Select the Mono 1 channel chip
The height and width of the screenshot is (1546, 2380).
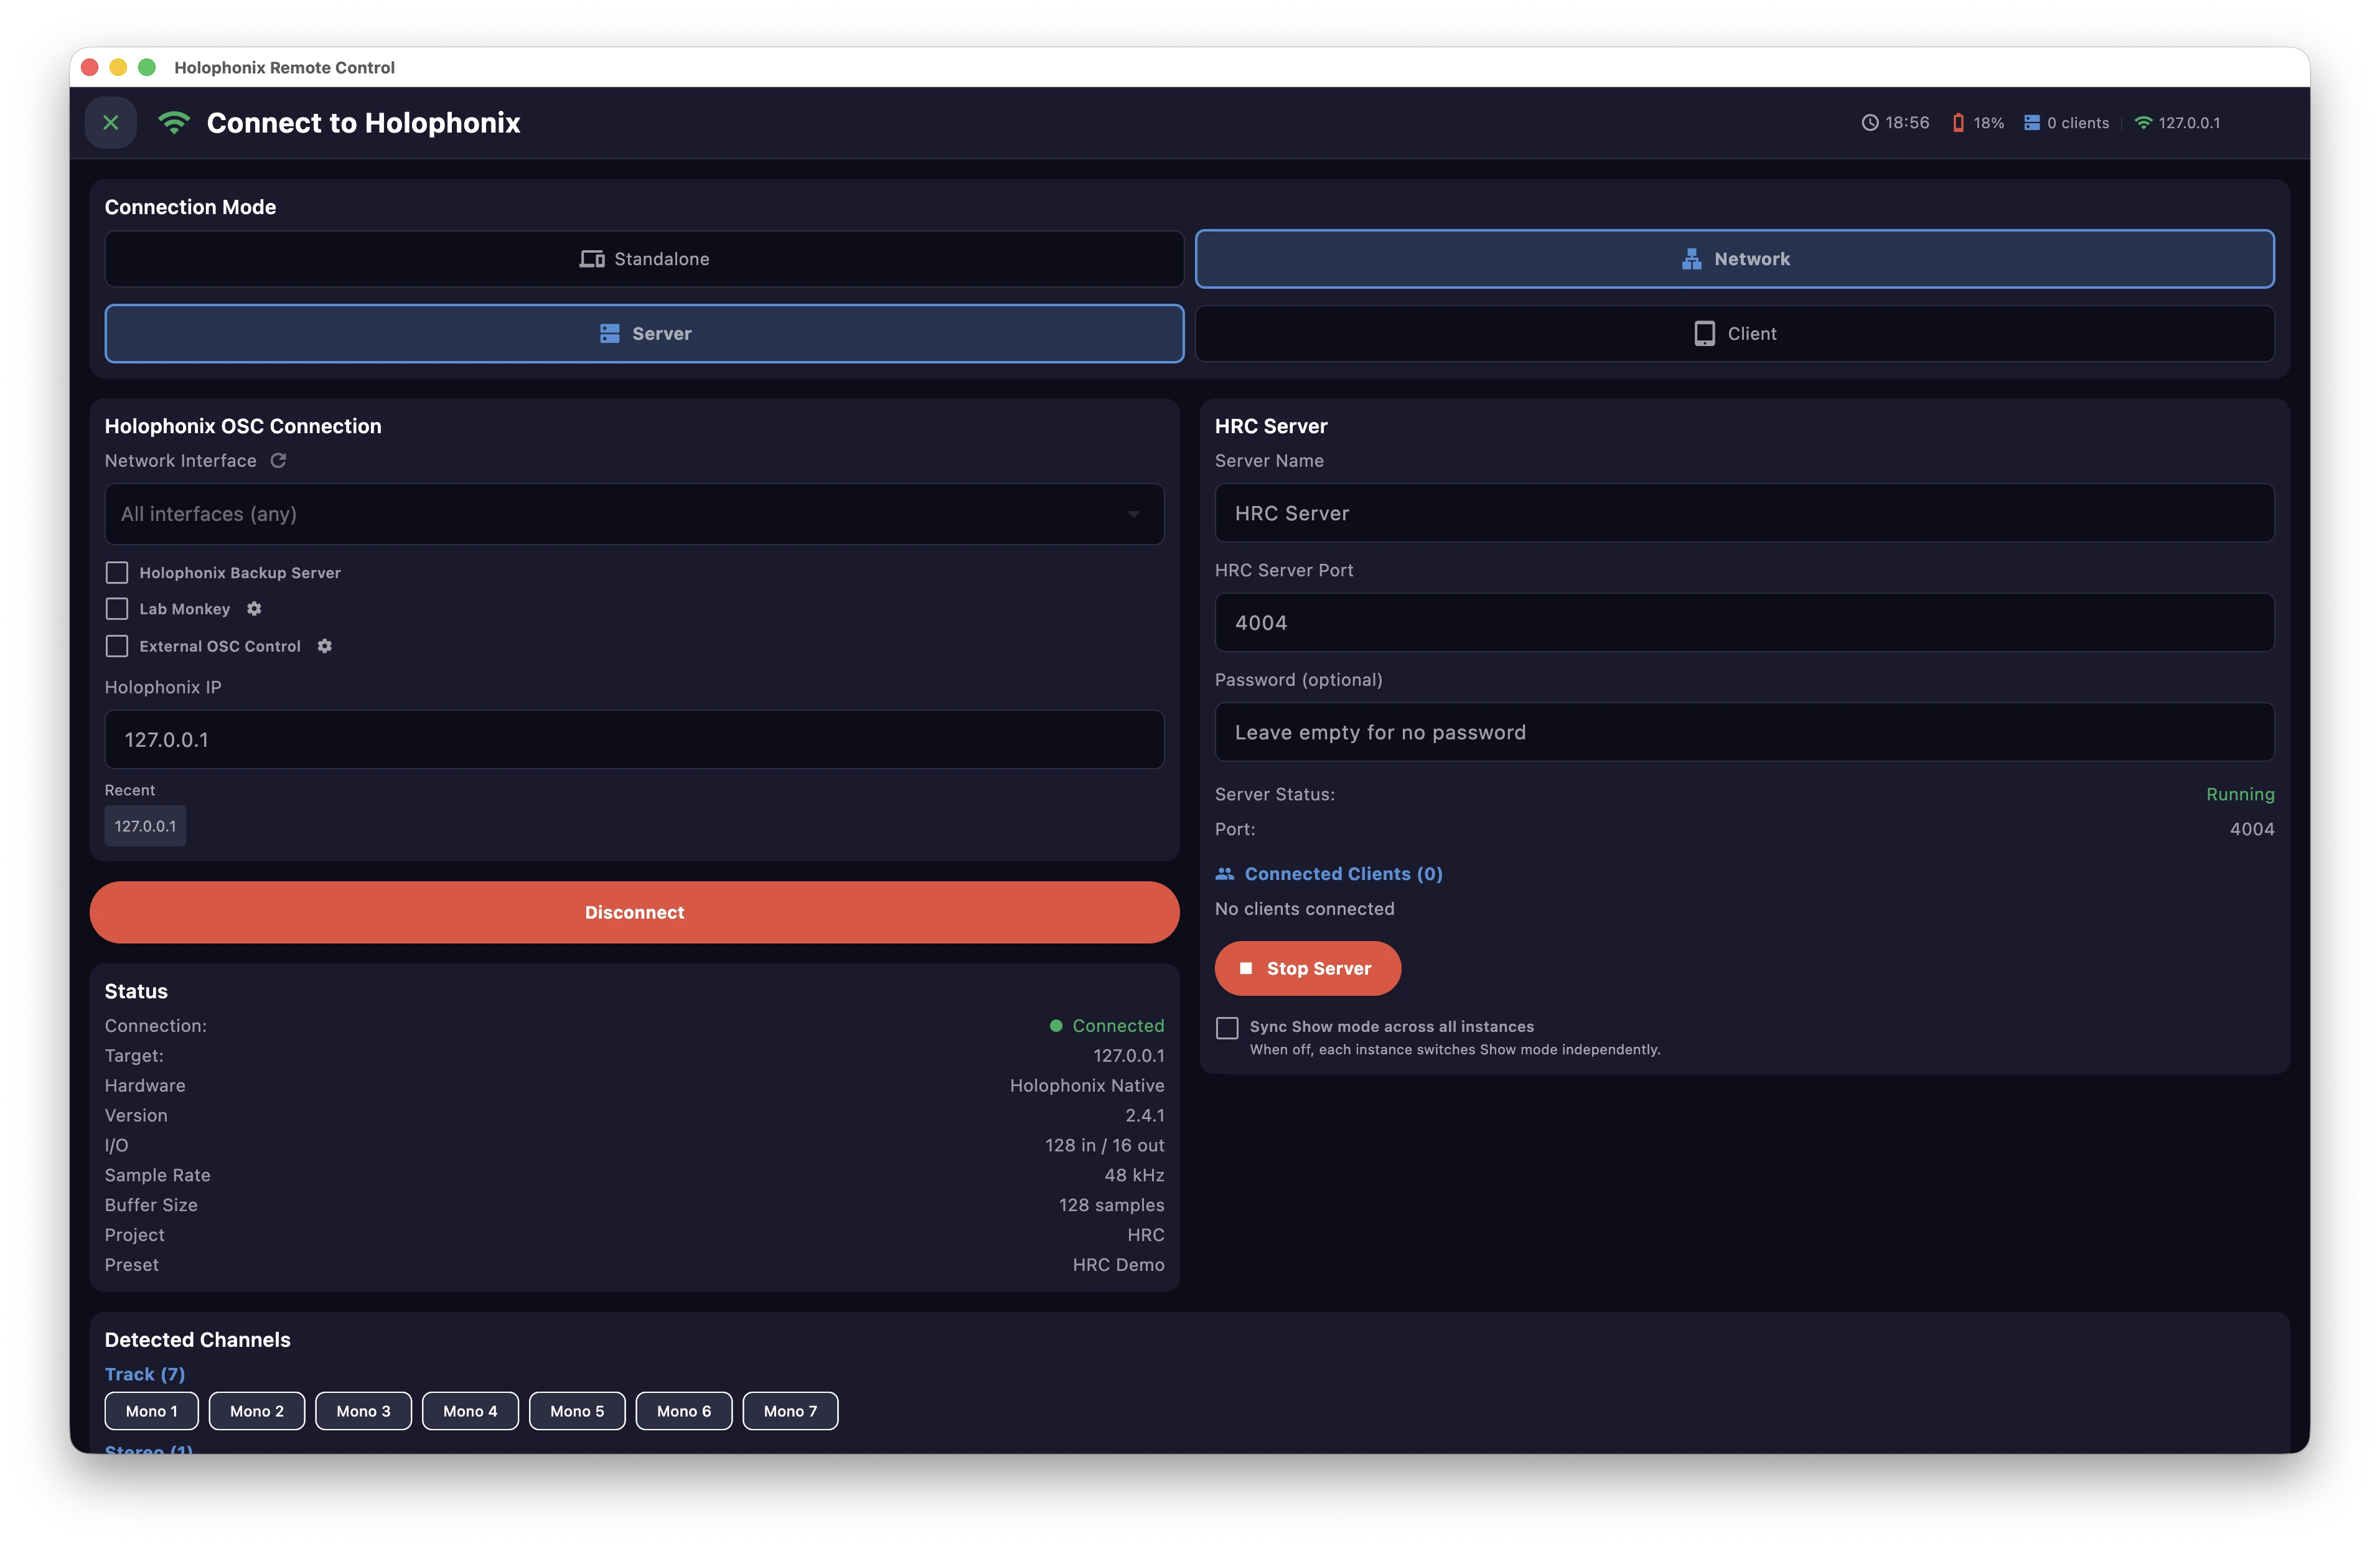point(151,1411)
